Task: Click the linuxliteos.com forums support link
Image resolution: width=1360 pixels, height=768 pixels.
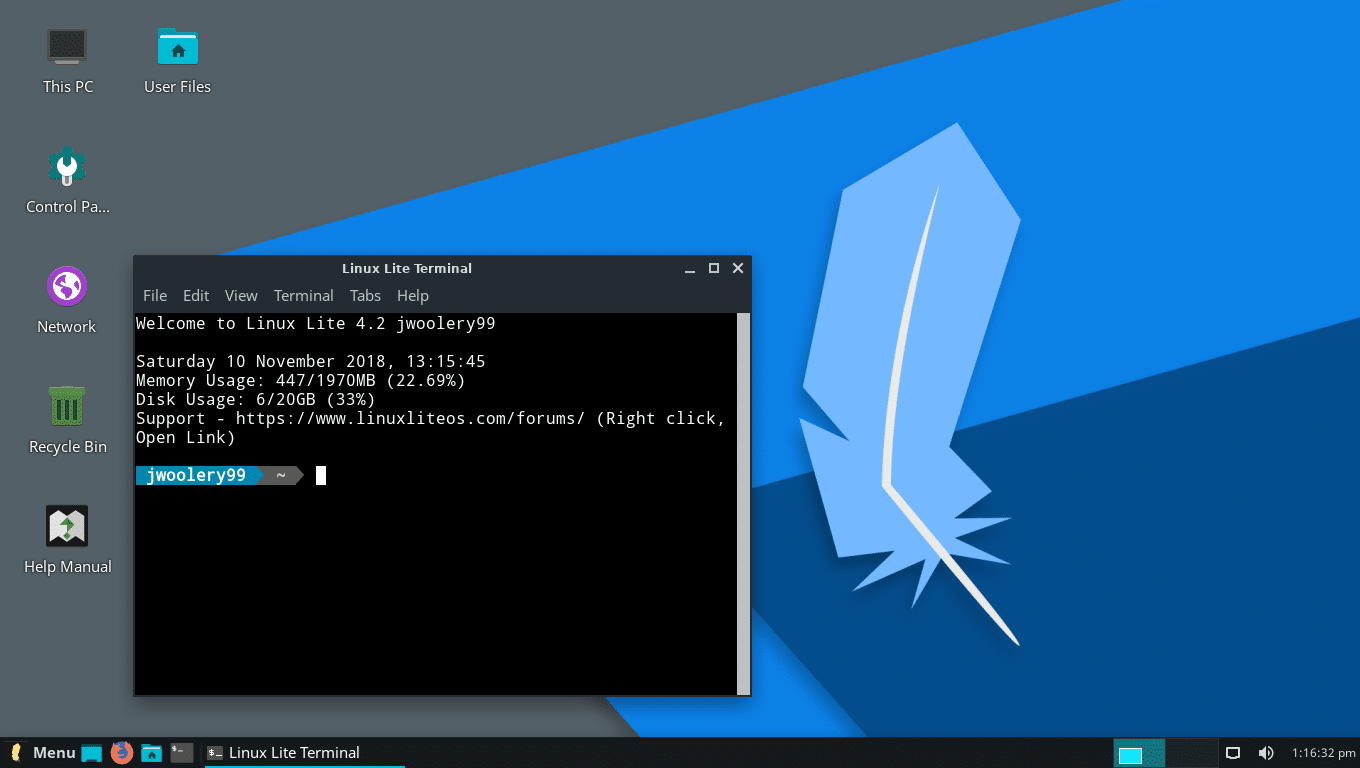Action: pyautogui.click(x=410, y=419)
